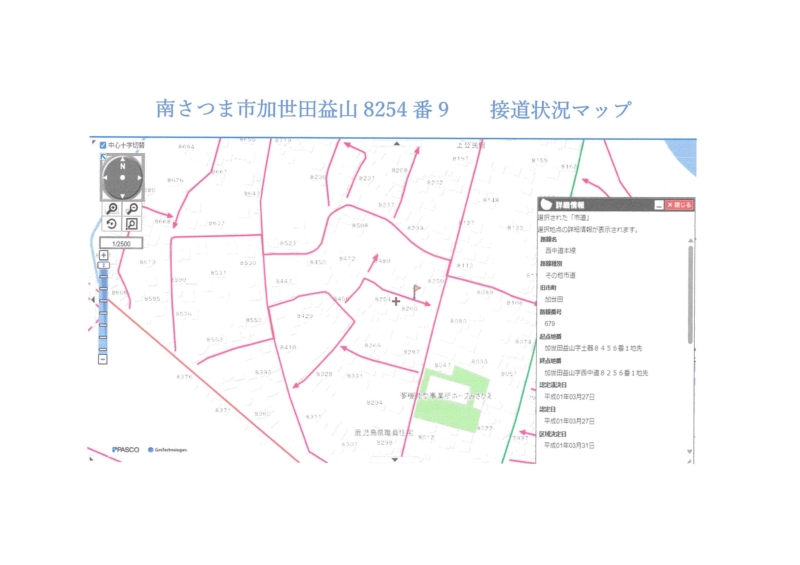This screenshot has width=800, height=565.
Task: Close the 詳細情報 panel with 閉じる
Action: click(x=680, y=204)
